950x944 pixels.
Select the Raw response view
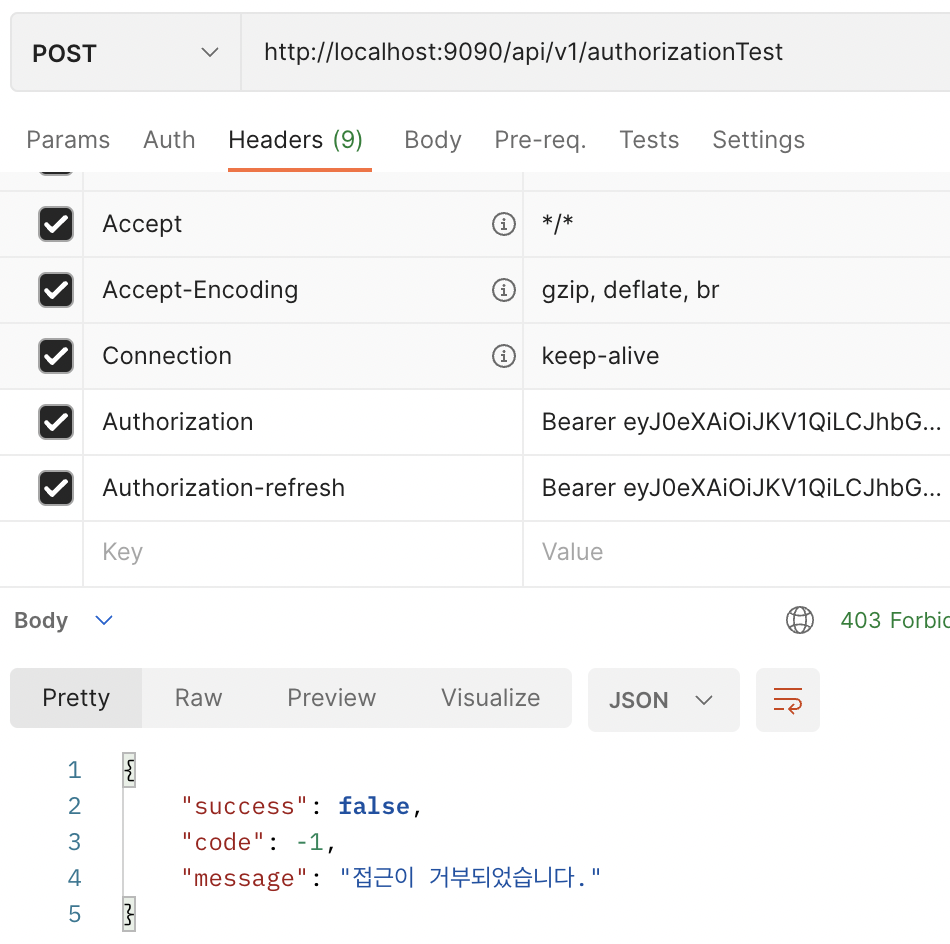(x=198, y=698)
